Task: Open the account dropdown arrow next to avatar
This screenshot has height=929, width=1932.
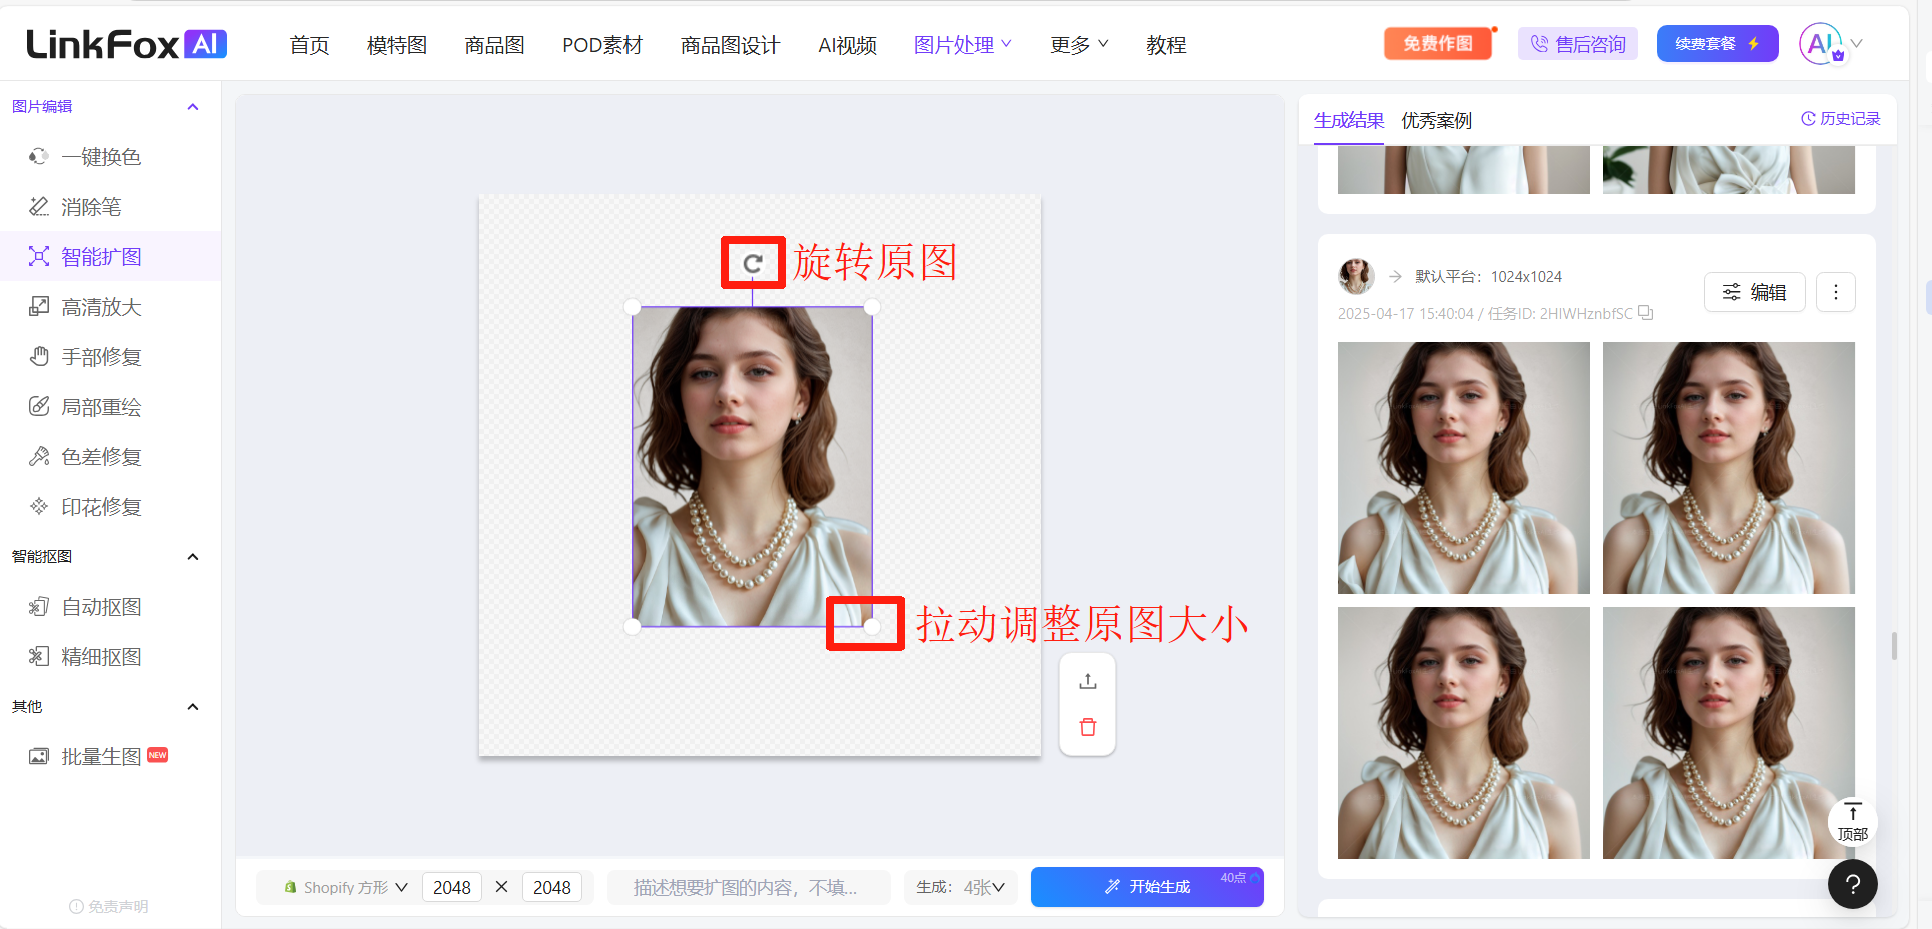Action: [x=1856, y=44]
